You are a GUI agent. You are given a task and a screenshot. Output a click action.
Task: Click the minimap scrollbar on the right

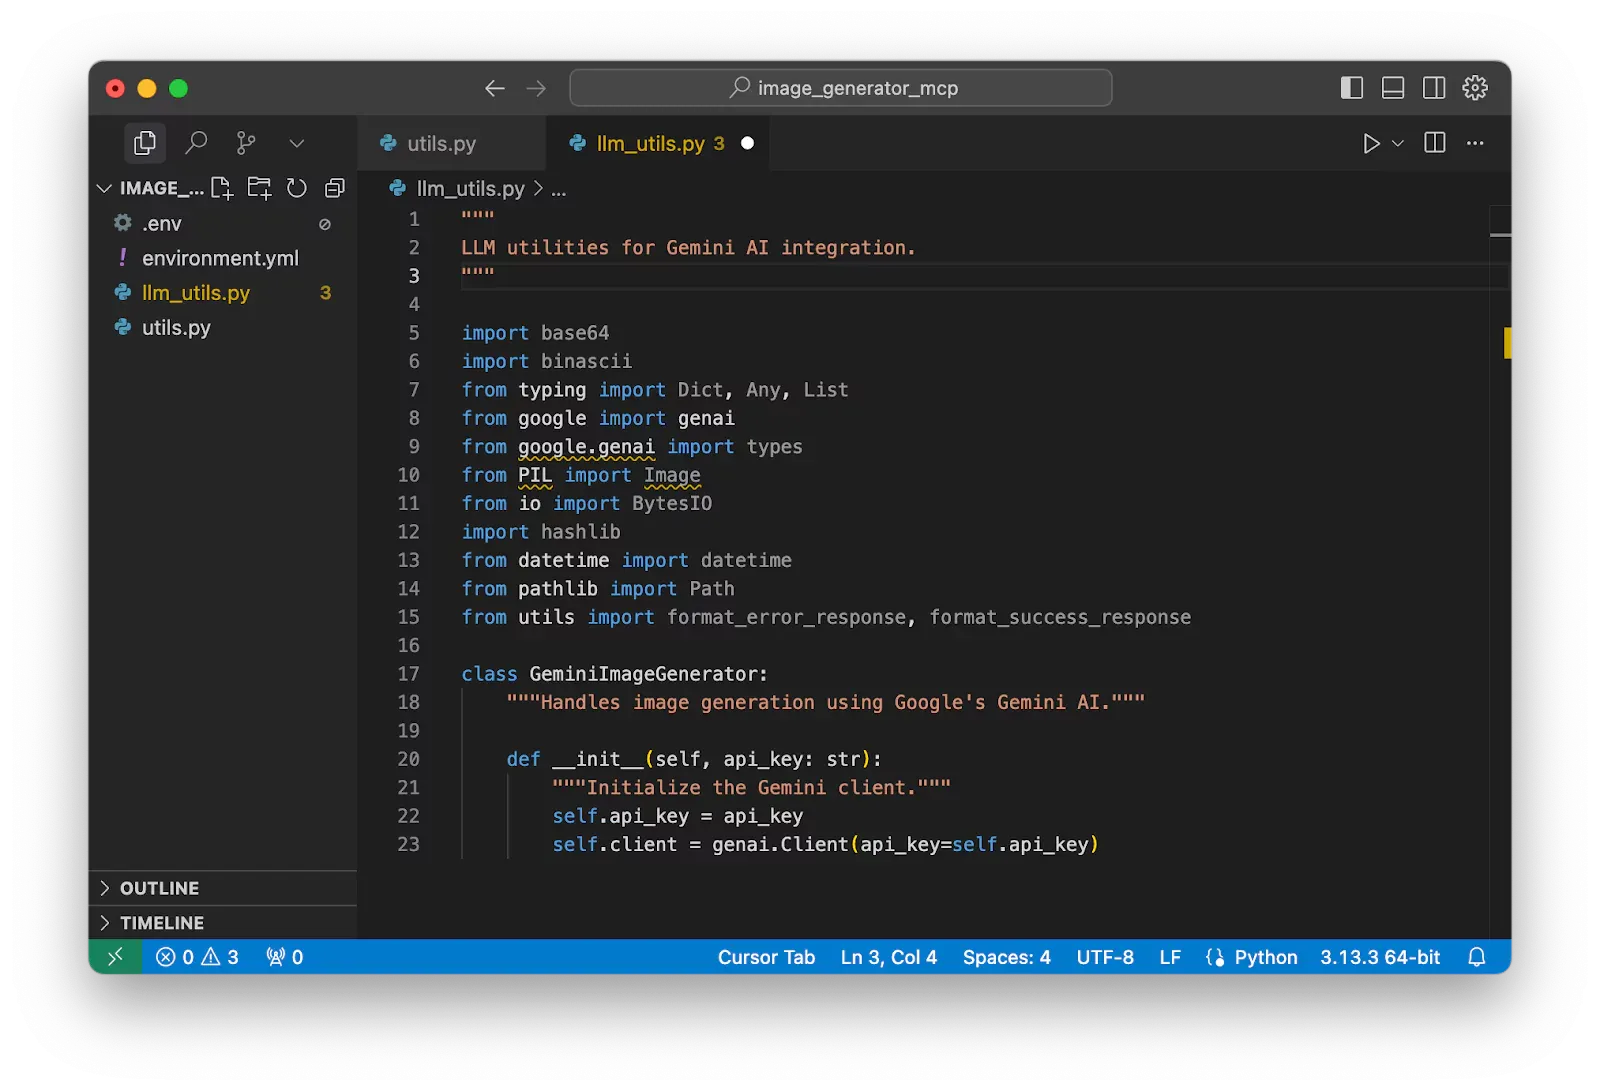point(1499,570)
